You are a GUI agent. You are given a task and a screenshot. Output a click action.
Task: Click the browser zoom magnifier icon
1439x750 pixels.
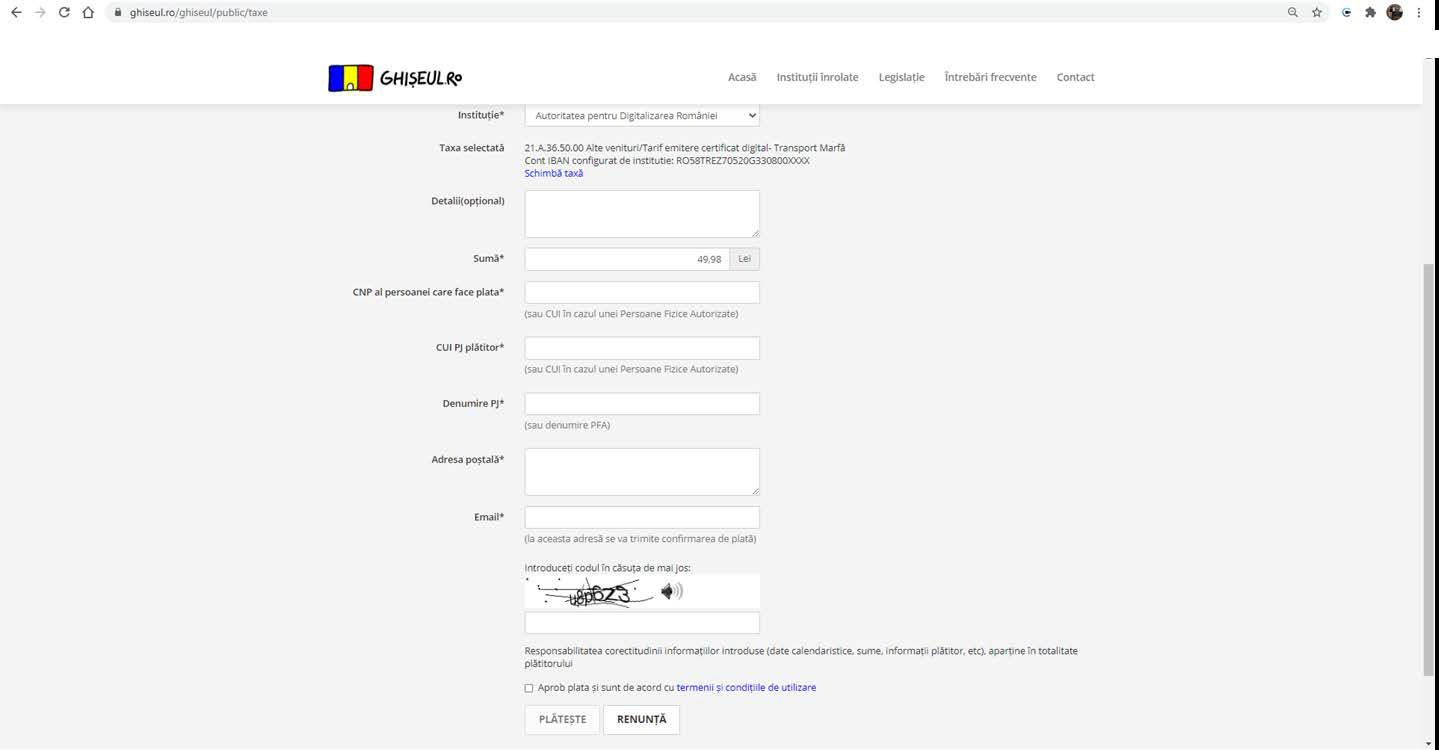(1293, 13)
